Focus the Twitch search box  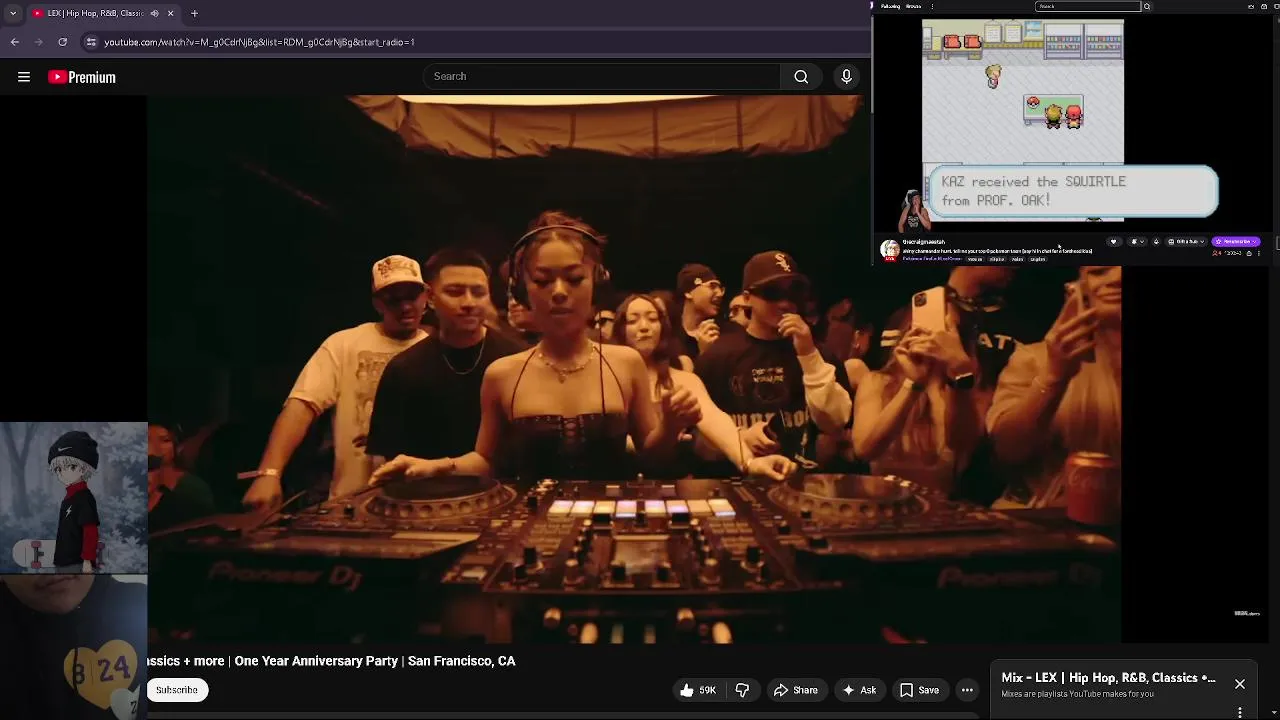point(1088,6)
